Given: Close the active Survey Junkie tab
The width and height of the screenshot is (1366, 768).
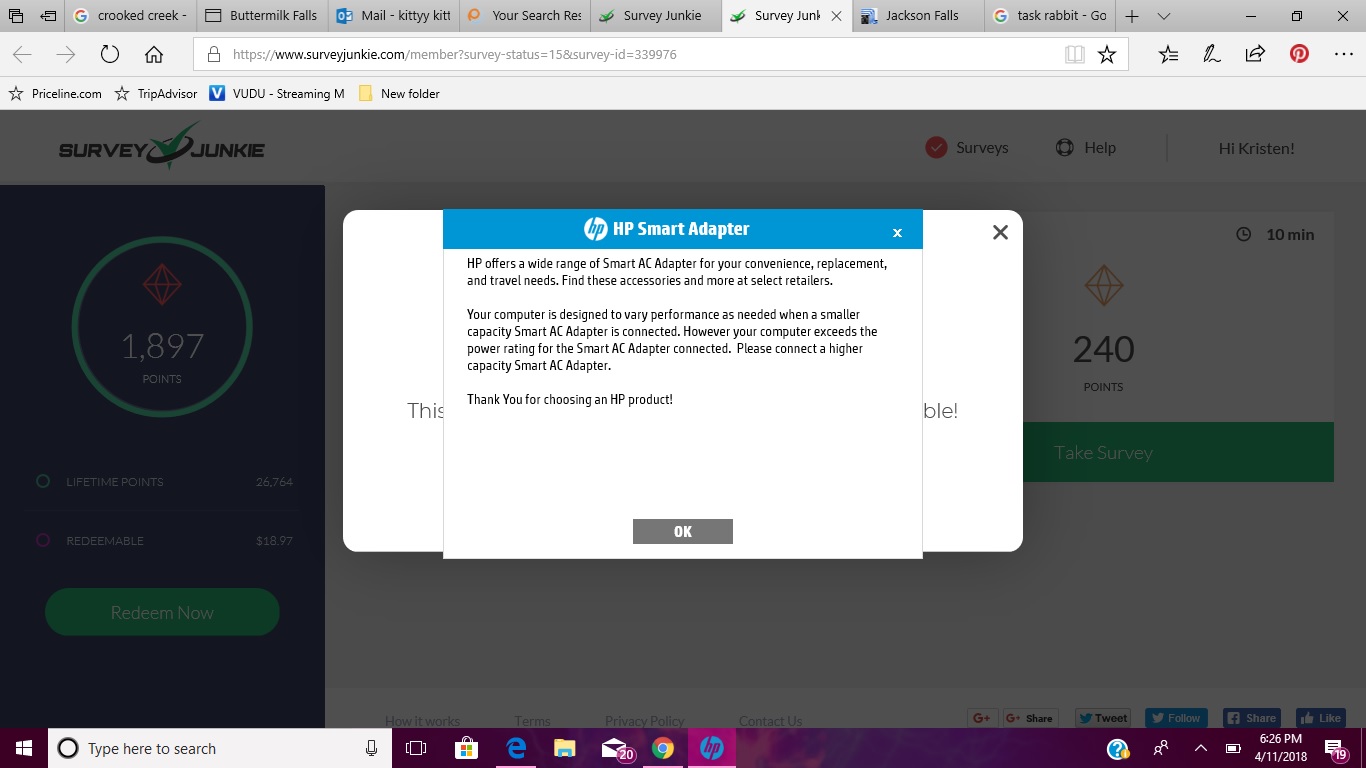Looking at the screenshot, I should (836, 16).
